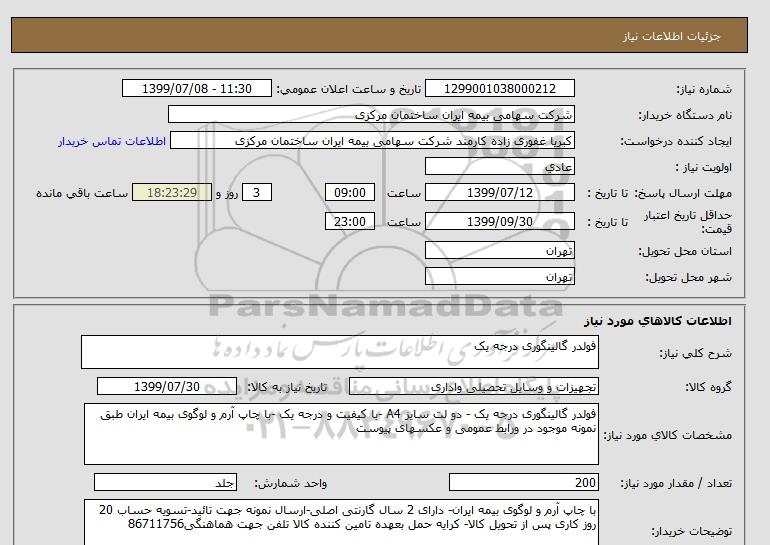This screenshot has width=770, height=545.
Task: Click the delivery province field 'تهران'
Action: click(x=499, y=250)
